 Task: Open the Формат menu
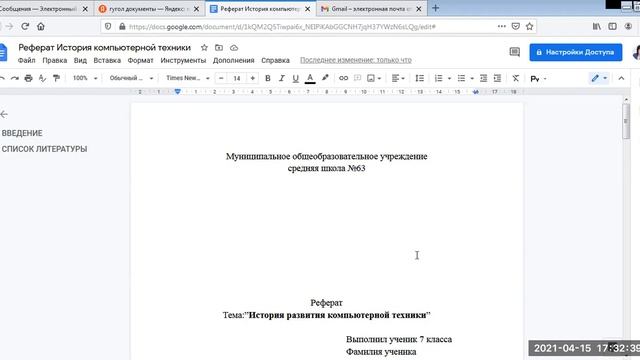tap(140, 60)
